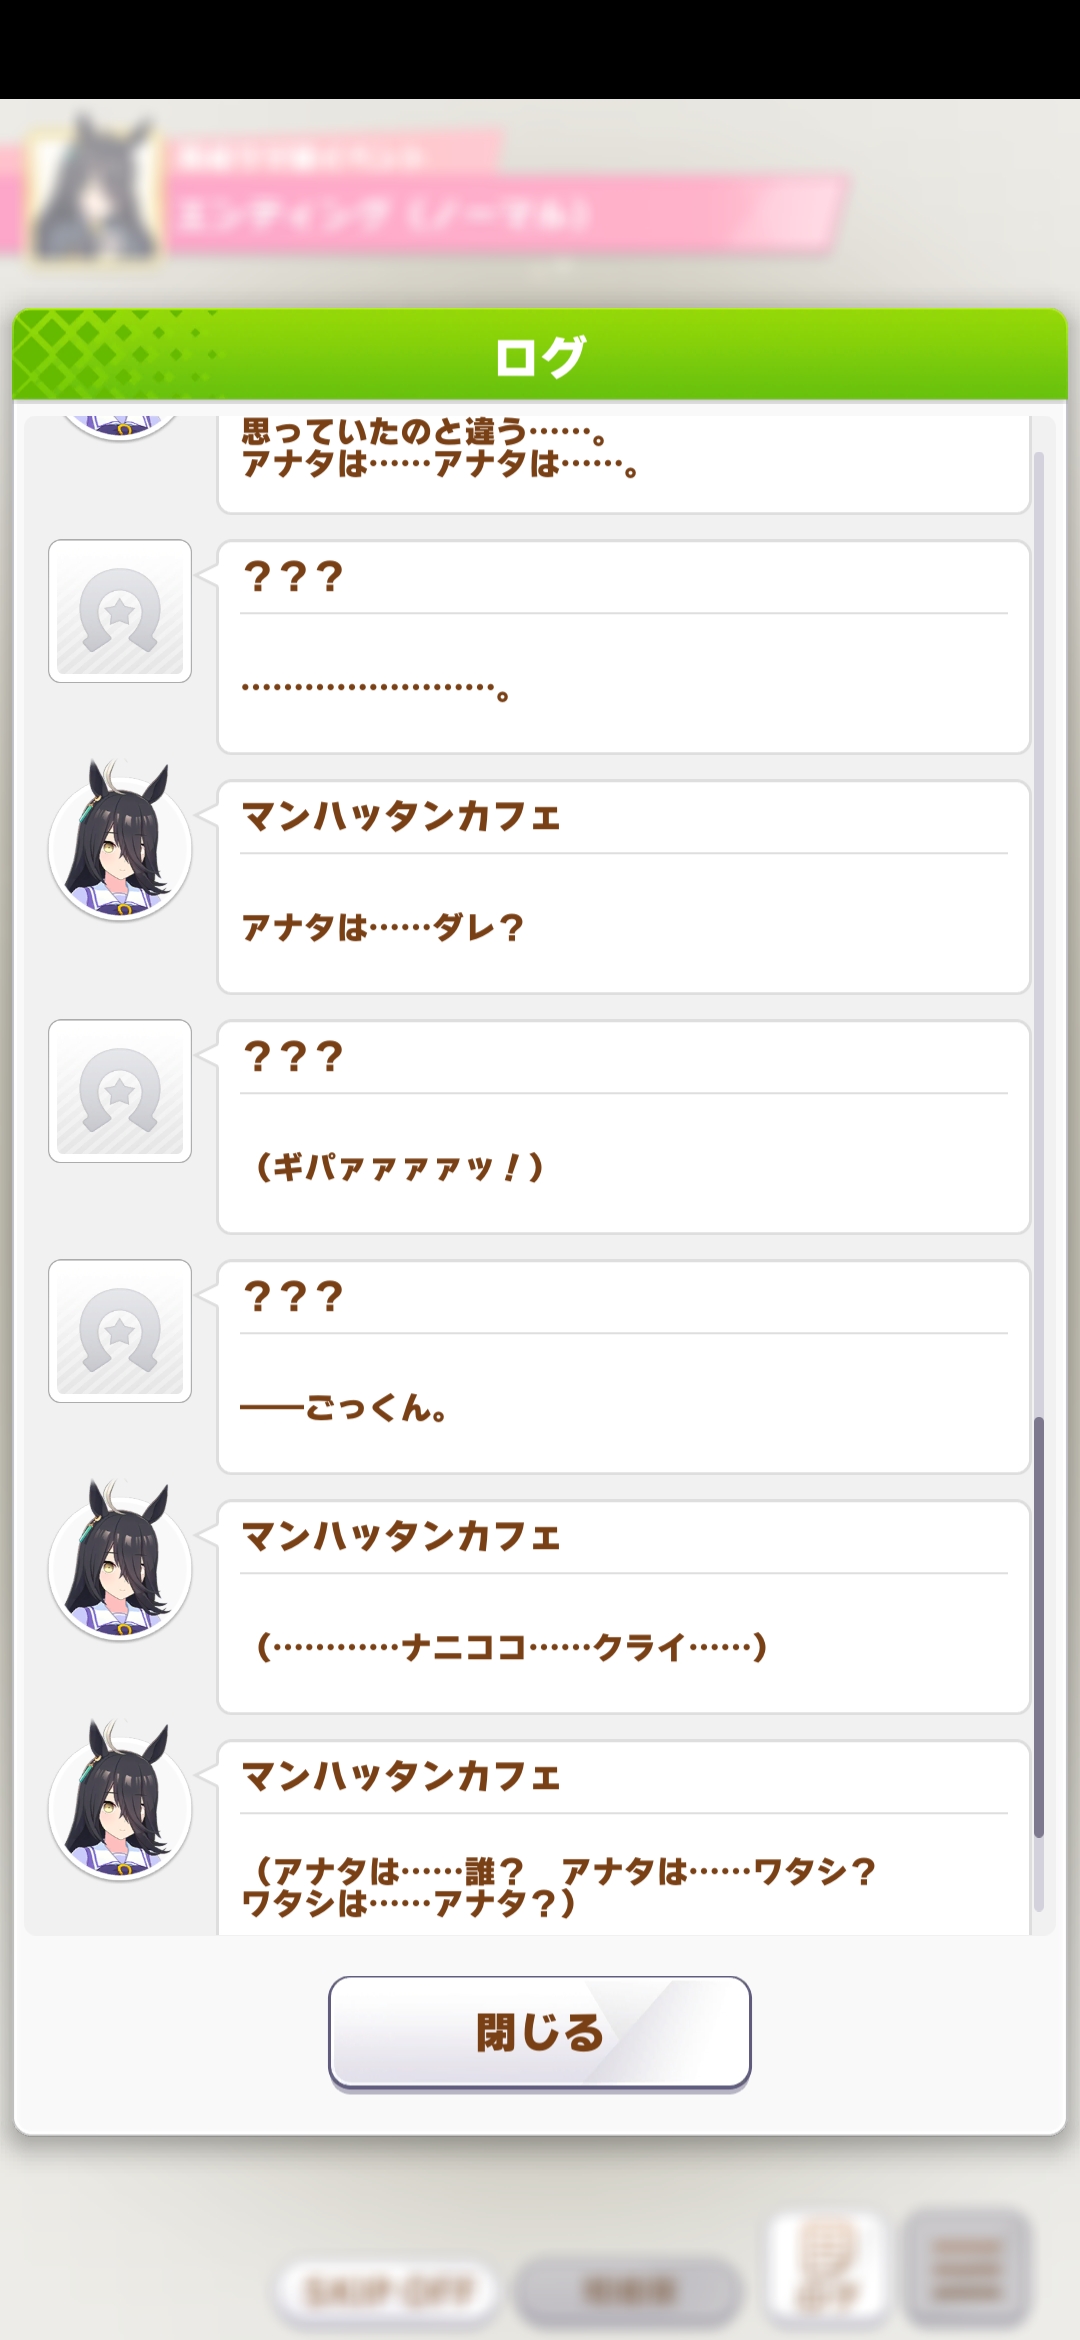Tap the ログ header title bar
This screenshot has height=2340, width=1080.
[x=540, y=355]
